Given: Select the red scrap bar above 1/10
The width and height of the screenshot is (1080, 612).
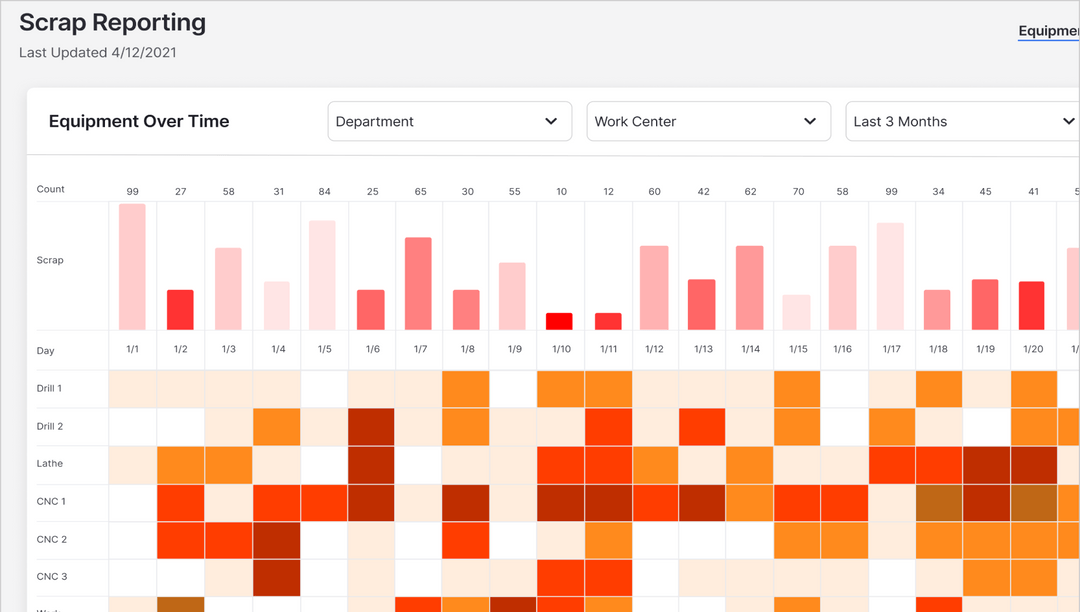Looking at the screenshot, I should tap(561, 321).
